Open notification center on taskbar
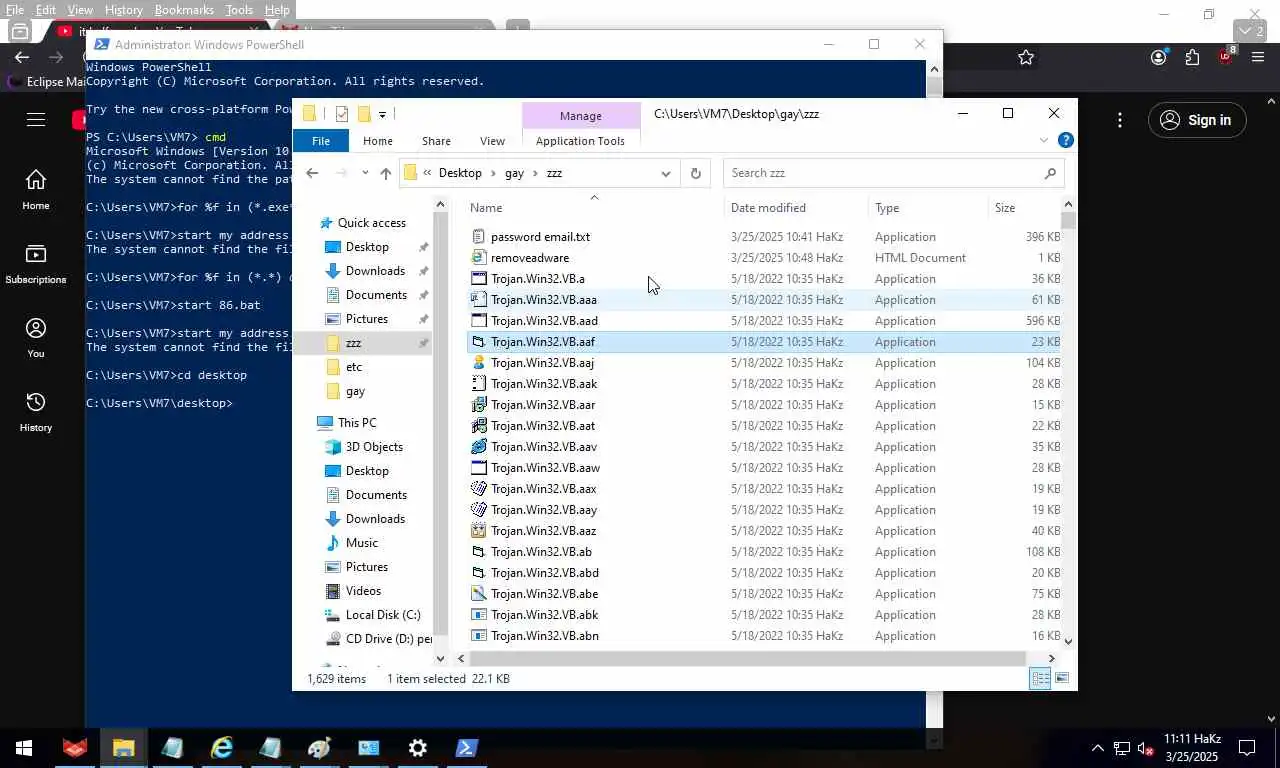This screenshot has width=1280, height=768. [1247, 748]
